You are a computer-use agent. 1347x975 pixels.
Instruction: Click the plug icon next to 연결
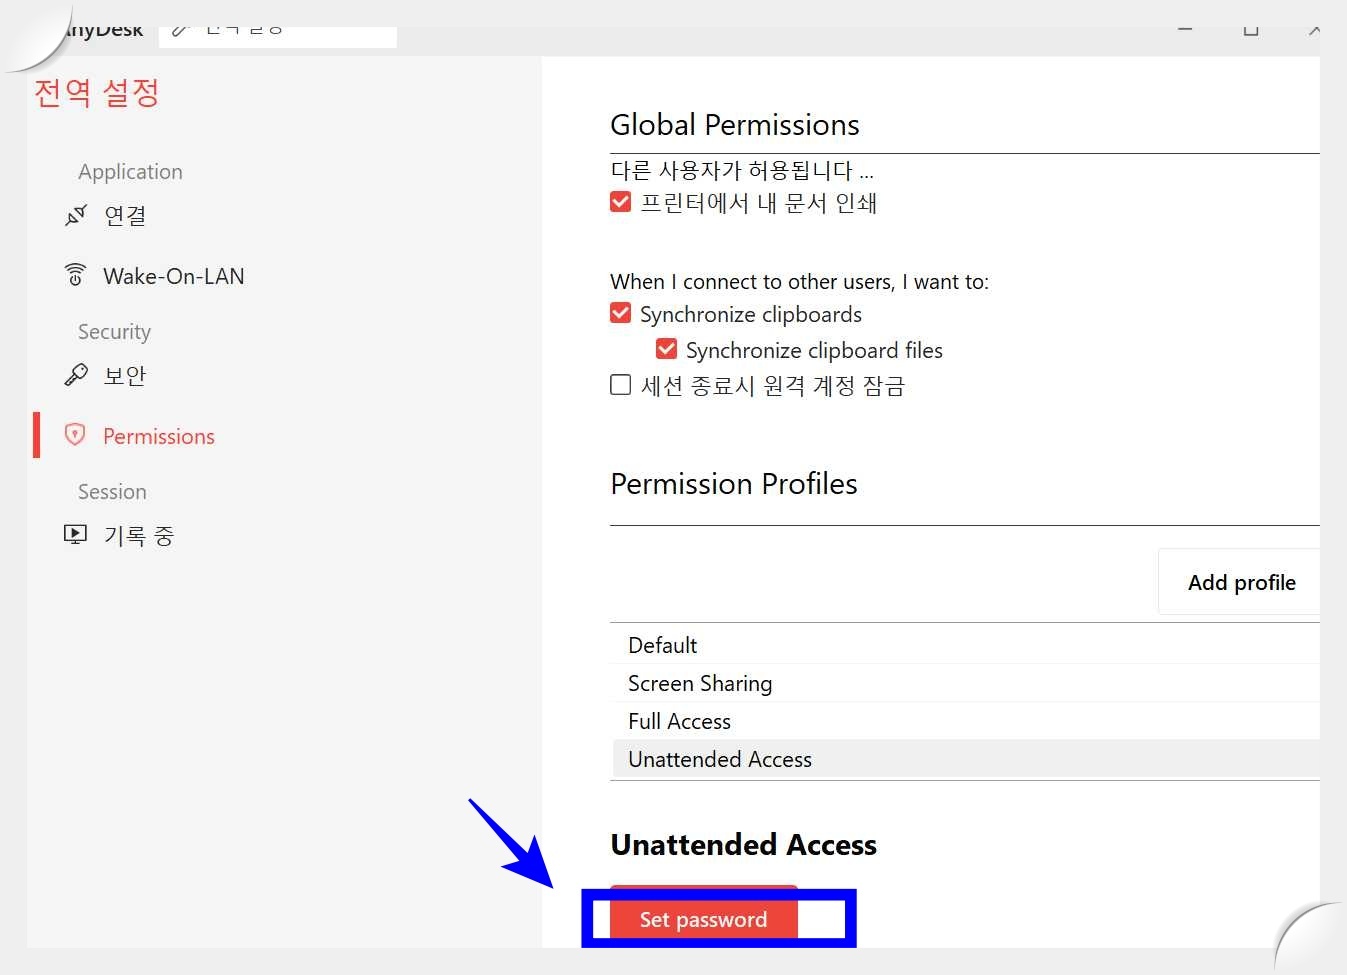[x=75, y=215]
